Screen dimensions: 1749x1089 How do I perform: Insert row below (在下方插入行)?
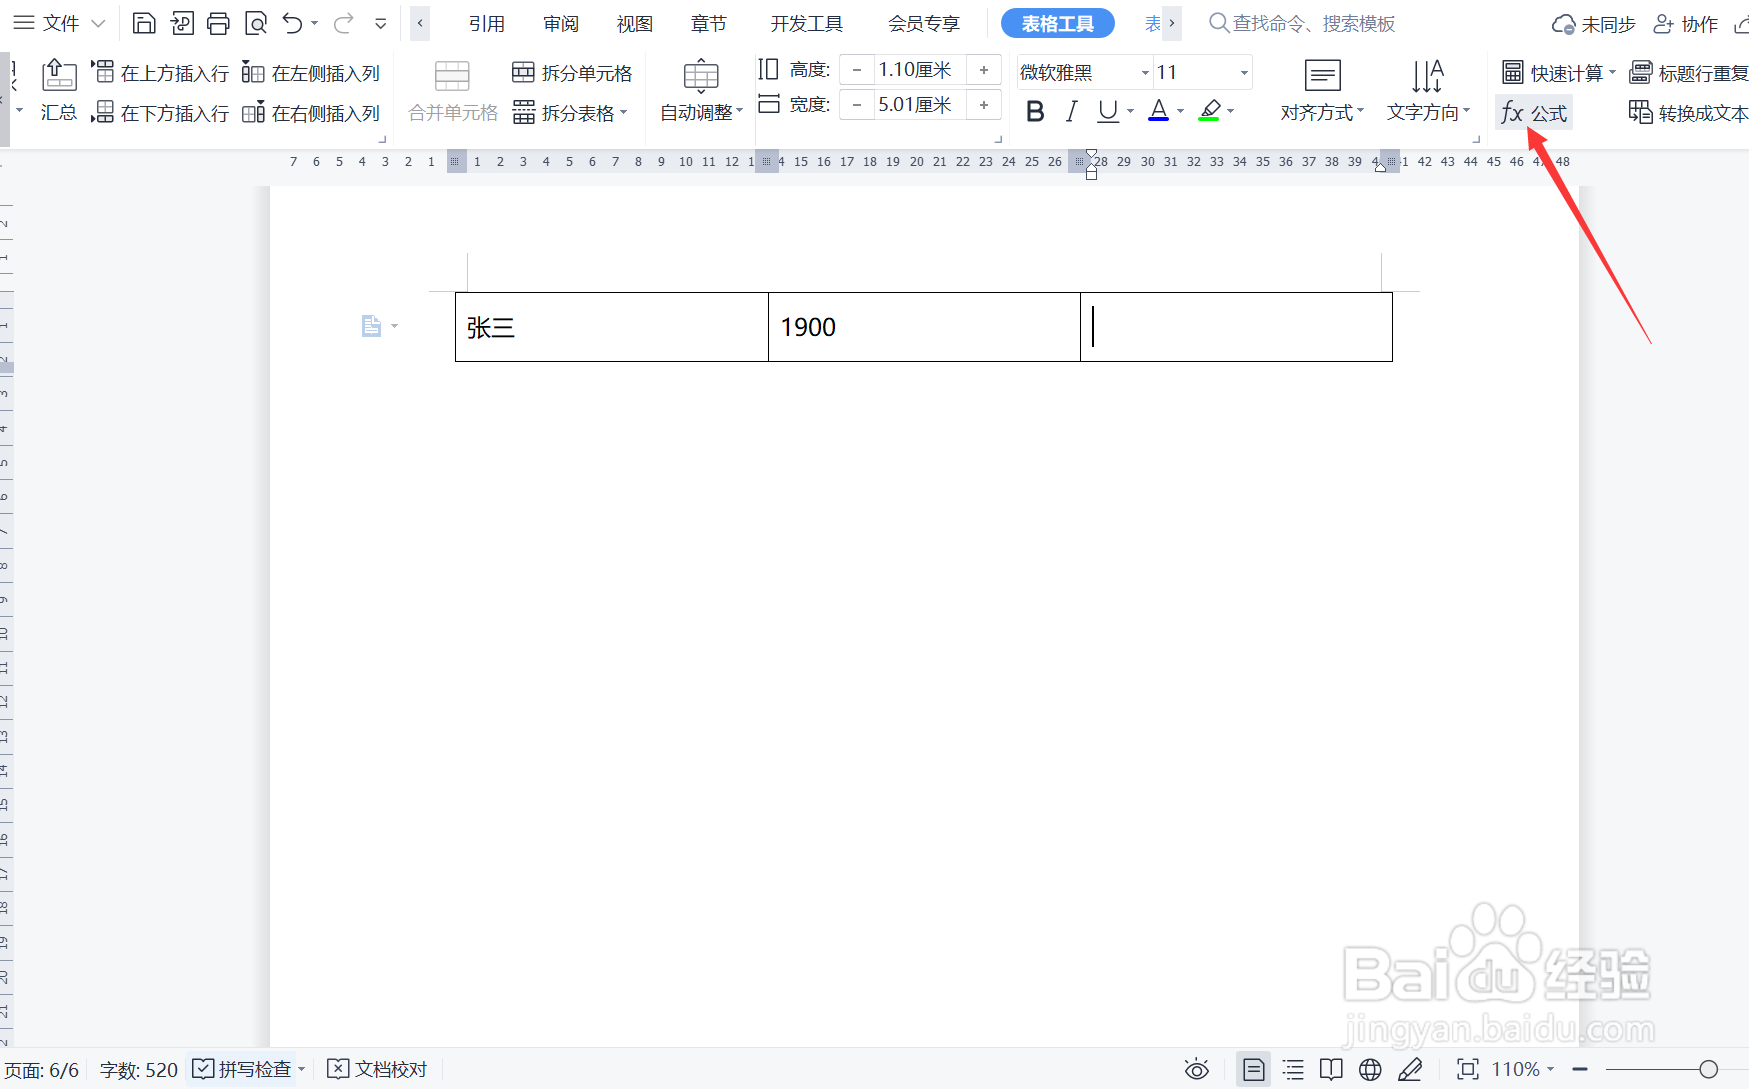coord(160,113)
